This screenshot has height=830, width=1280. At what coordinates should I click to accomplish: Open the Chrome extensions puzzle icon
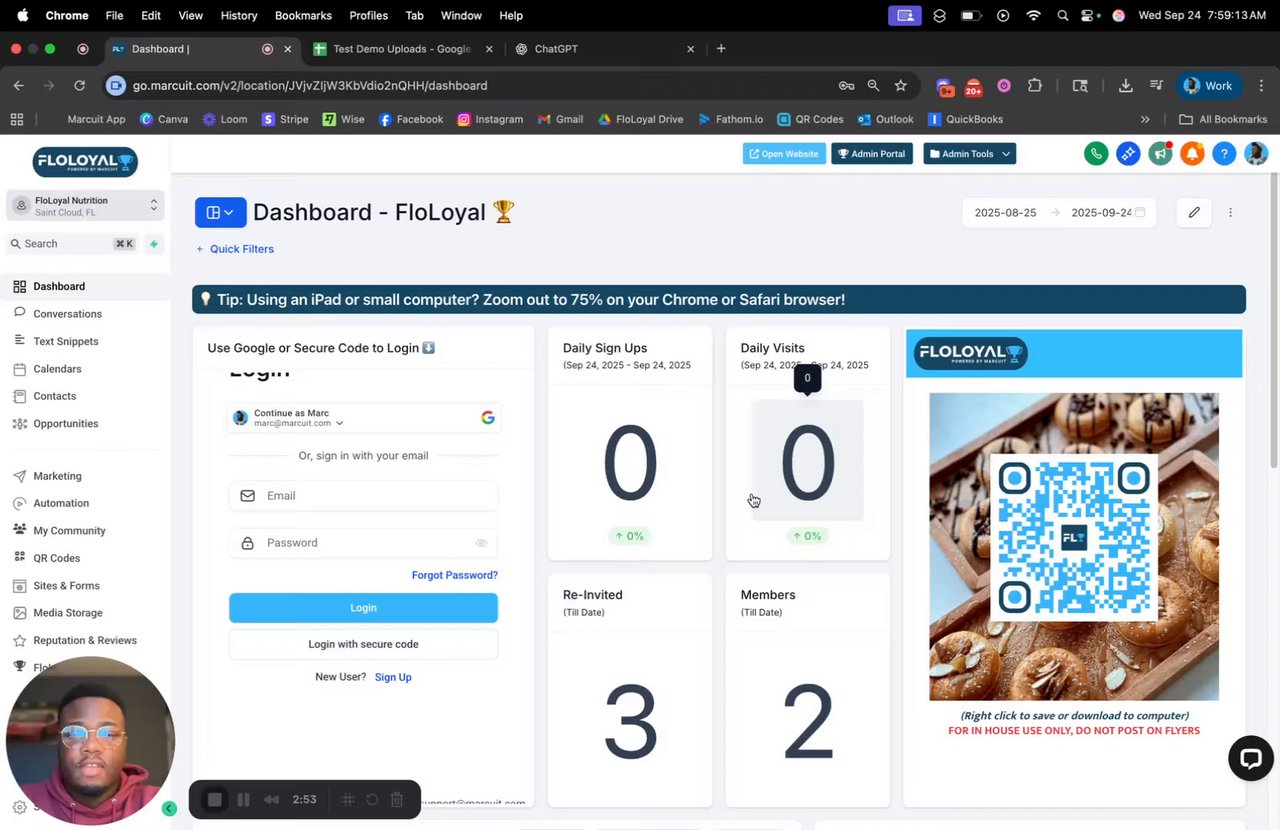[1035, 86]
